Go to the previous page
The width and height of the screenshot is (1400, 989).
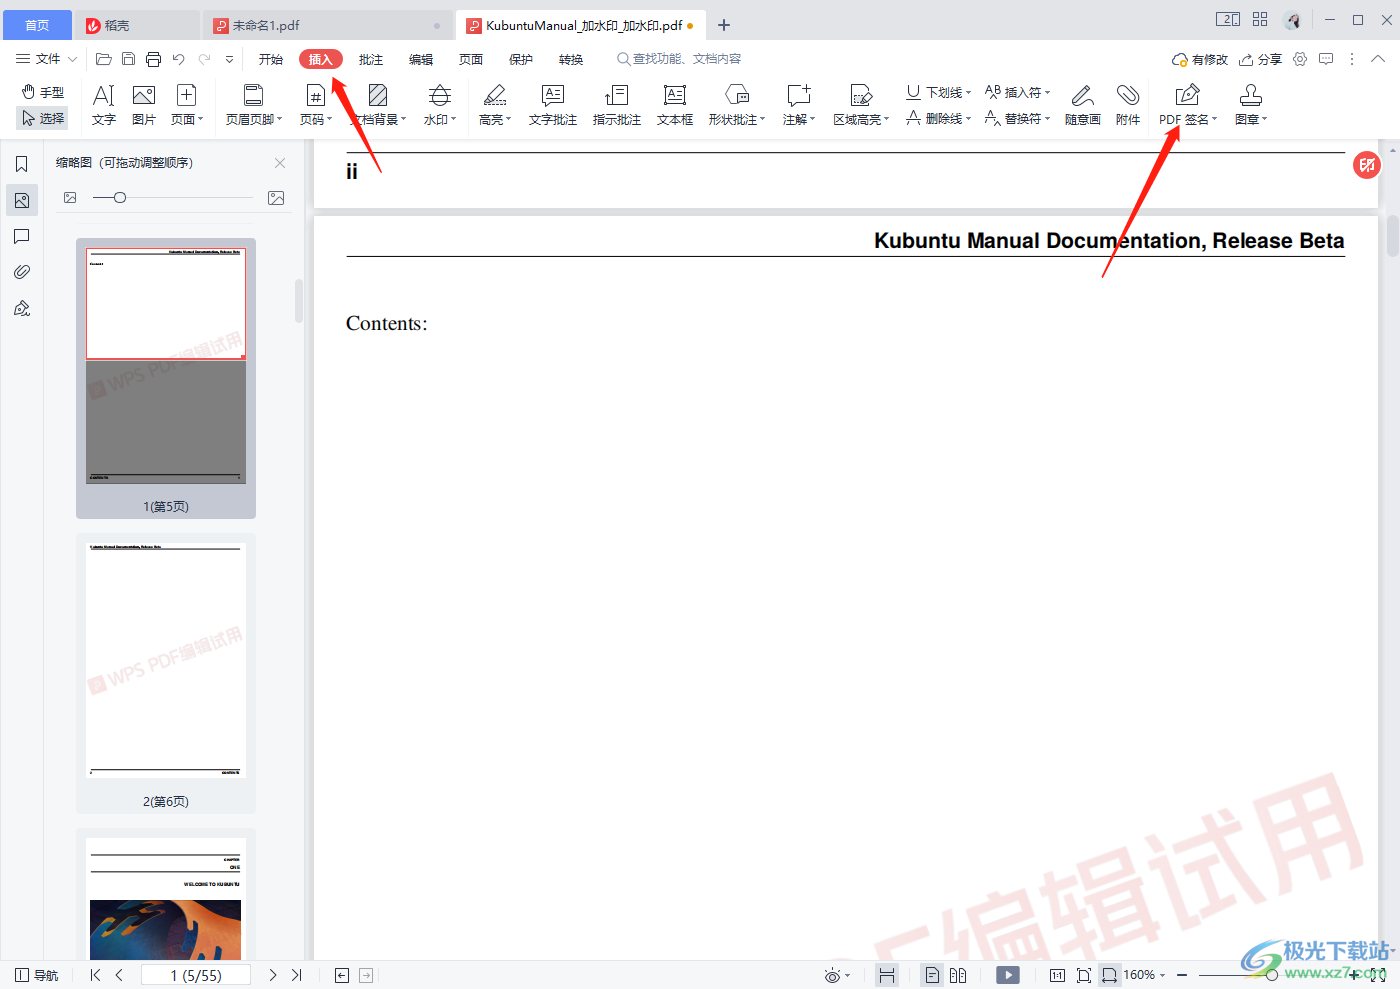tap(120, 975)
